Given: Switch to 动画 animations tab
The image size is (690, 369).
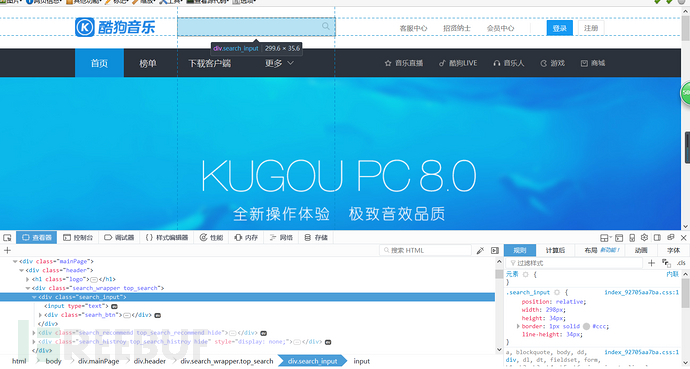Looking at the screenshot, I should (x=641, y=250).
